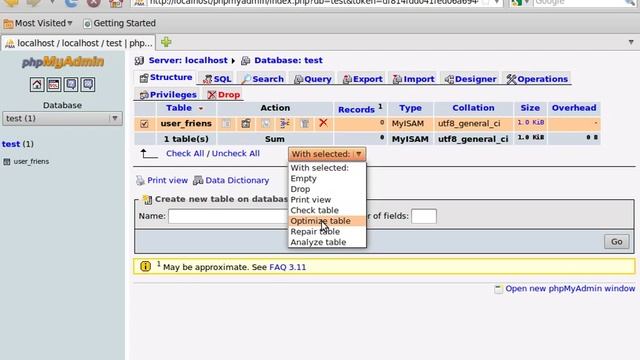640x360 pixels.
Task: Open the Export tab
Action: tap(362, 79)
